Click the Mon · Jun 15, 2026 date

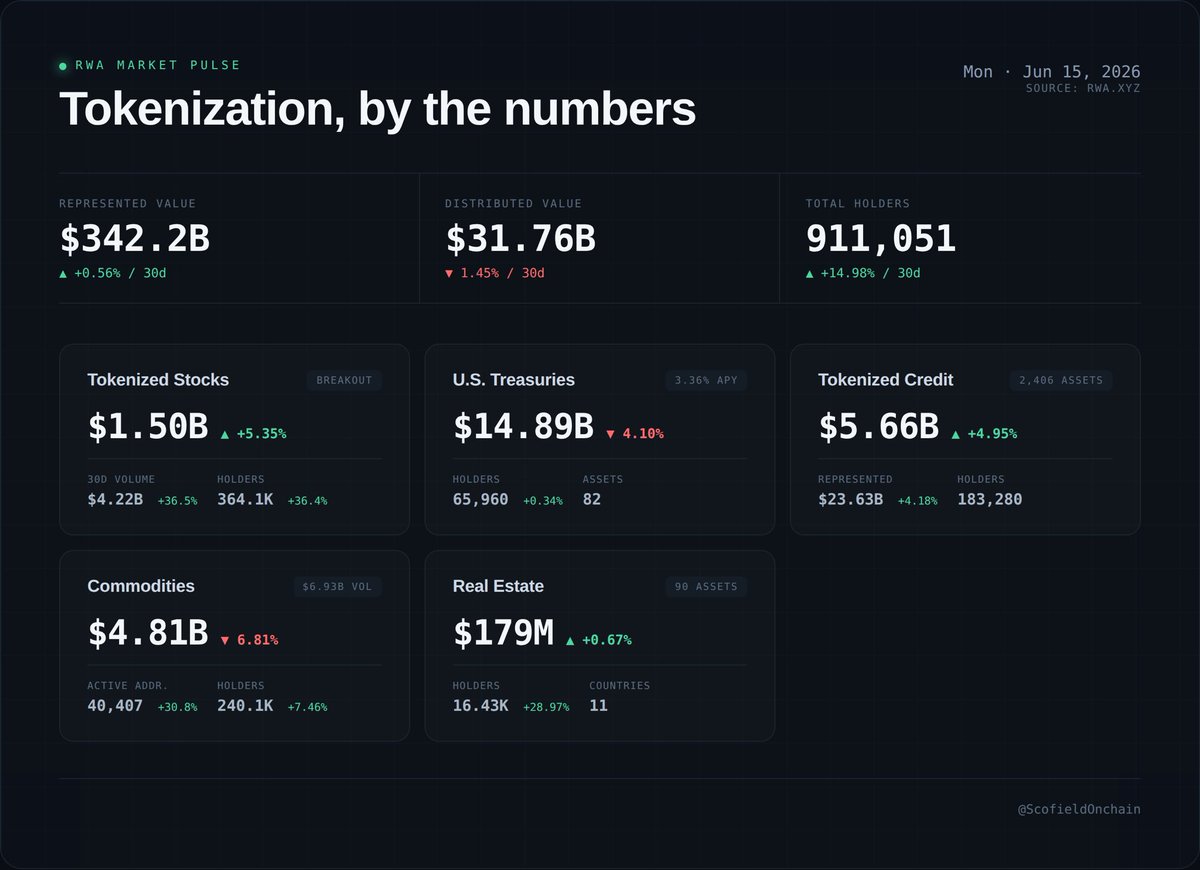click(1052, 72)
